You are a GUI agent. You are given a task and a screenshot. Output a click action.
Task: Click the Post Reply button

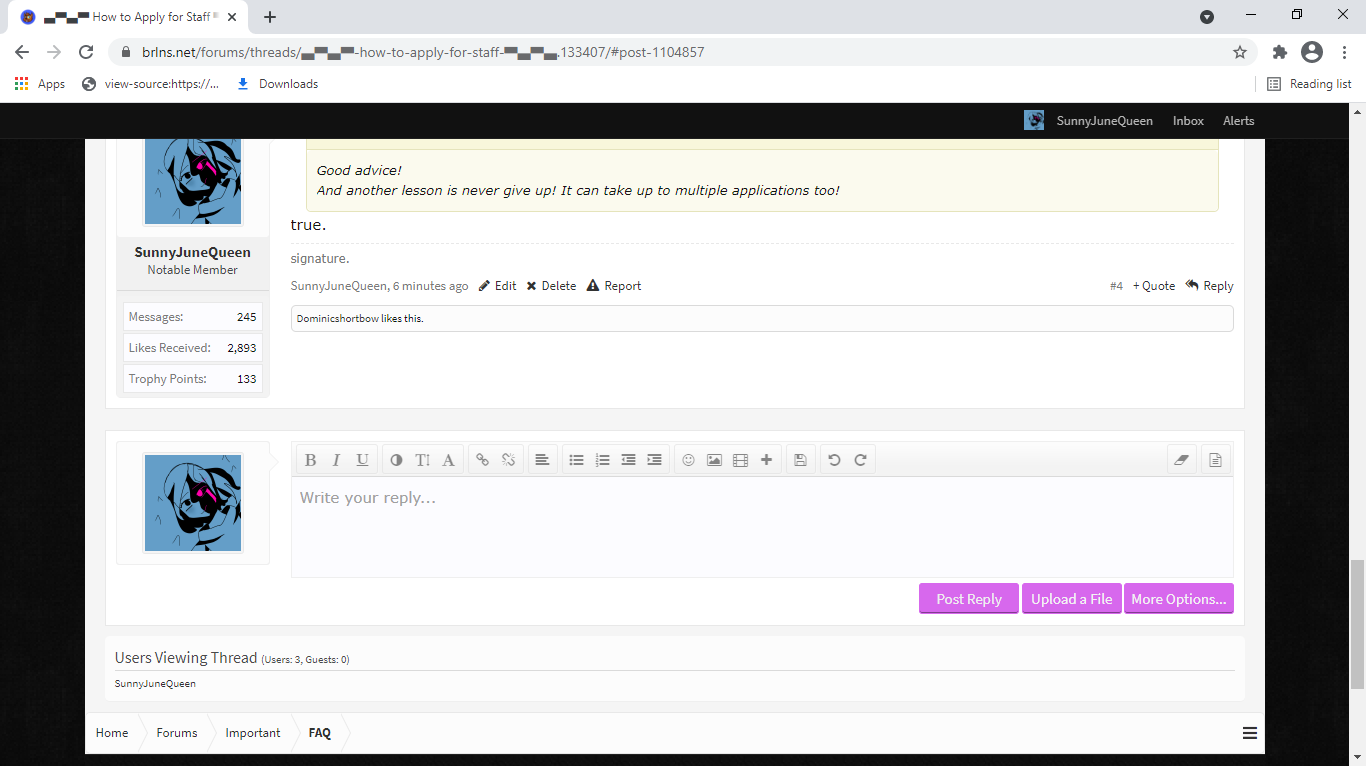coord(969,599)
